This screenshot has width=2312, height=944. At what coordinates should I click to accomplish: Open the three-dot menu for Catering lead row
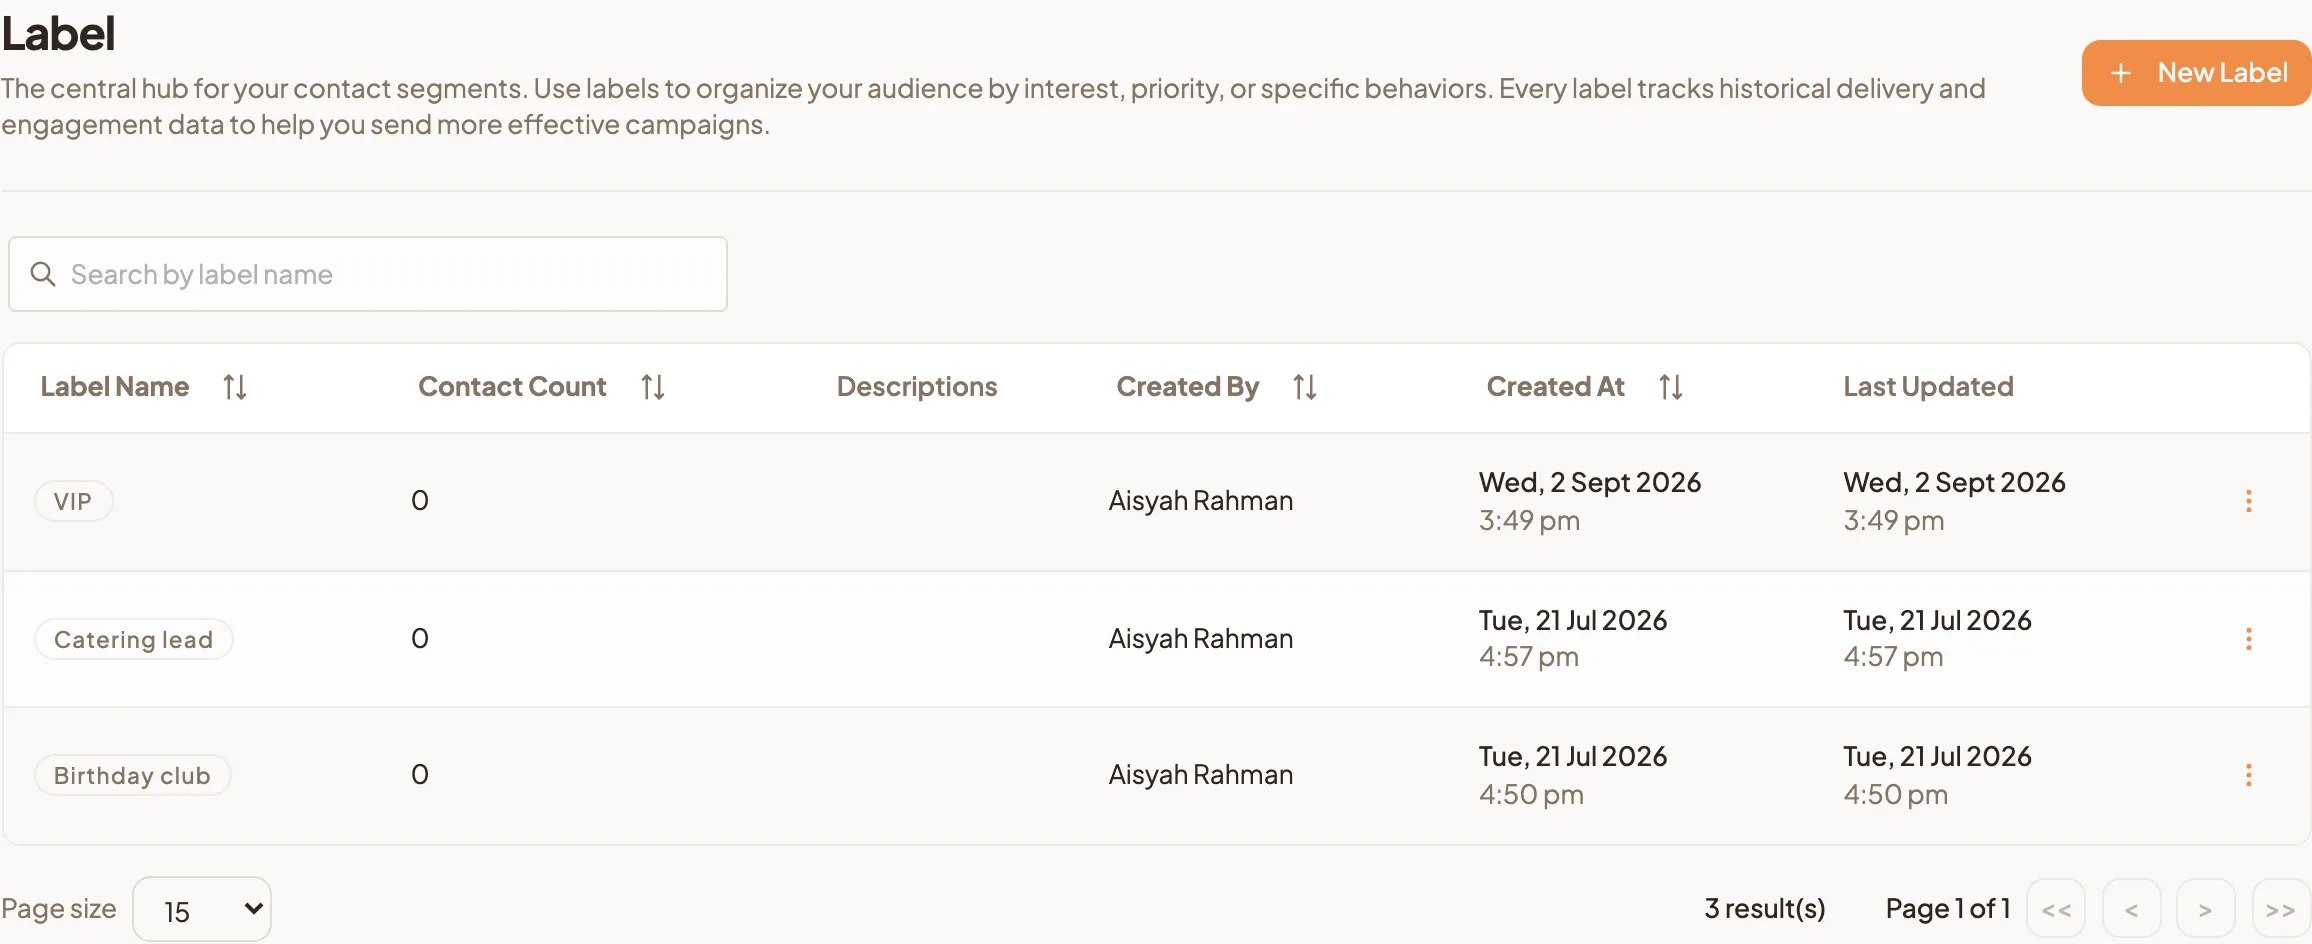pyautogui.click(x=2249, y=639)
